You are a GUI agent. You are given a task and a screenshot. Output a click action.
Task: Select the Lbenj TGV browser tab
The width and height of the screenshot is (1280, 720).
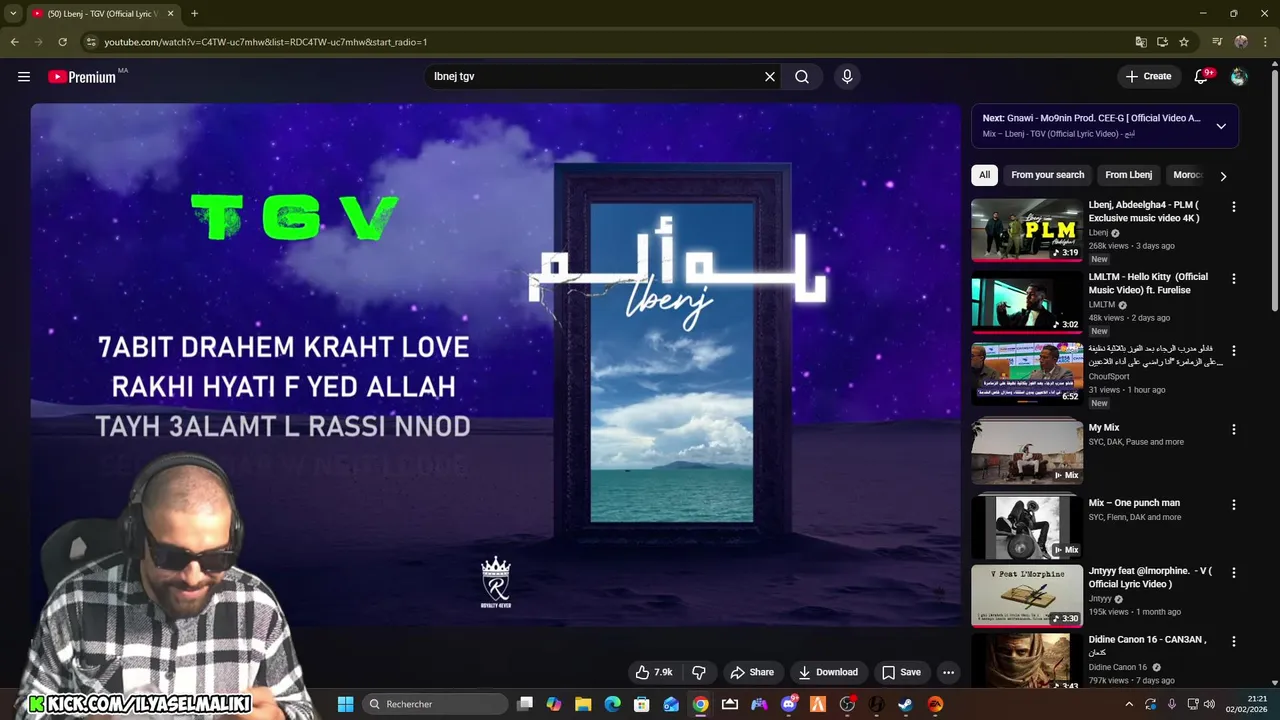click(102, 14)
